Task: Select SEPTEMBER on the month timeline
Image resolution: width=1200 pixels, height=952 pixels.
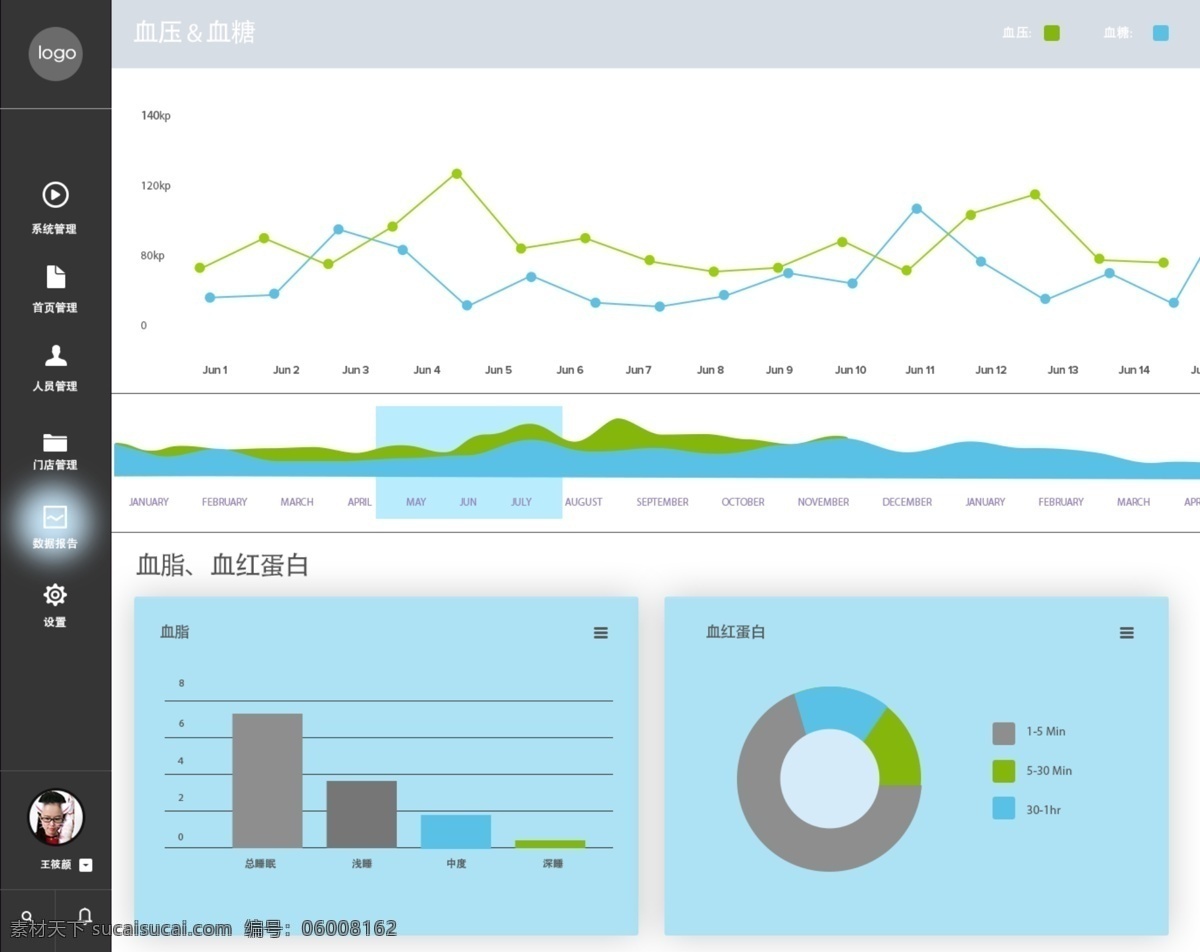Action: click(663, 502)
